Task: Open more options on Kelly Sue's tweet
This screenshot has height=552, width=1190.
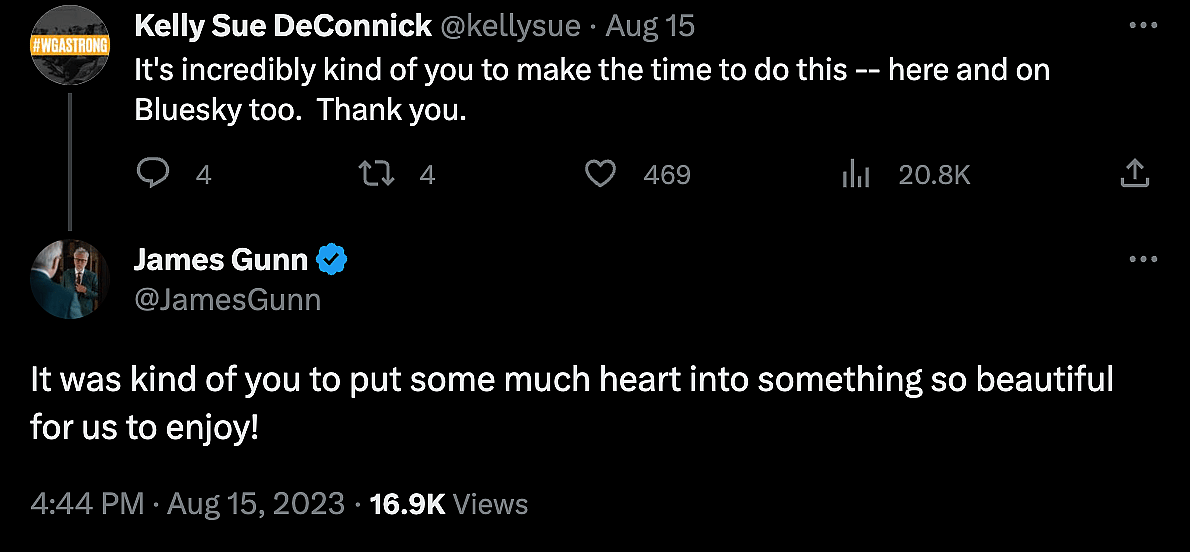Action: 1142,25
